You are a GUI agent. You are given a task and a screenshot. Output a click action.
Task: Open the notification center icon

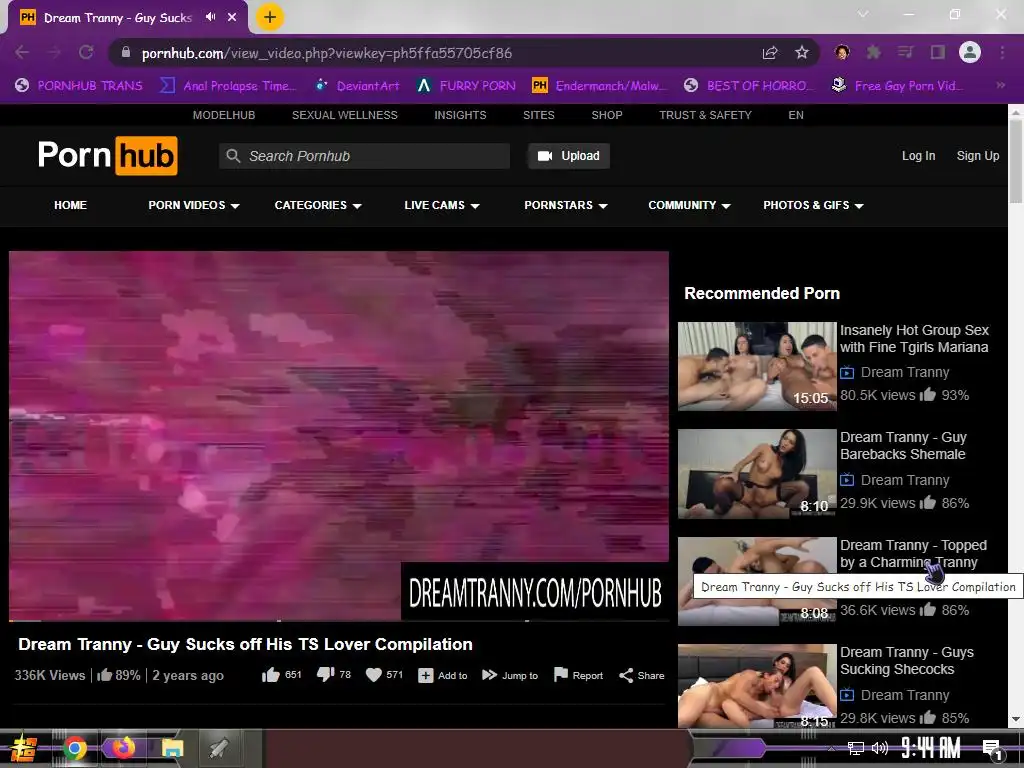tap(991, 749)
